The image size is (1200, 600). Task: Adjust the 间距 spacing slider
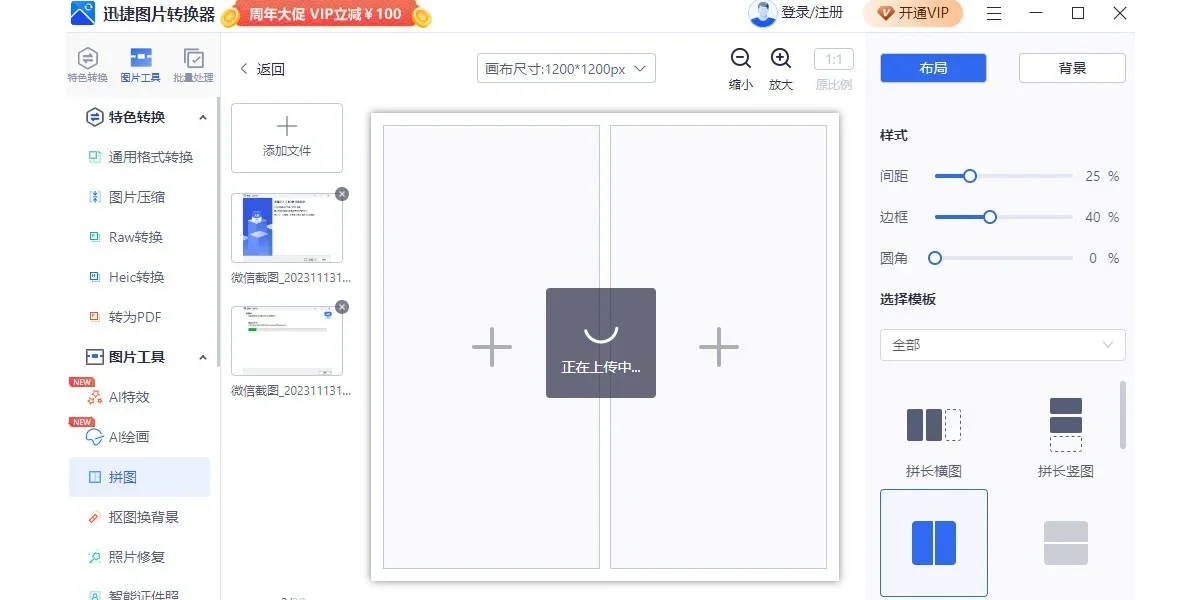click(1003, 176)
